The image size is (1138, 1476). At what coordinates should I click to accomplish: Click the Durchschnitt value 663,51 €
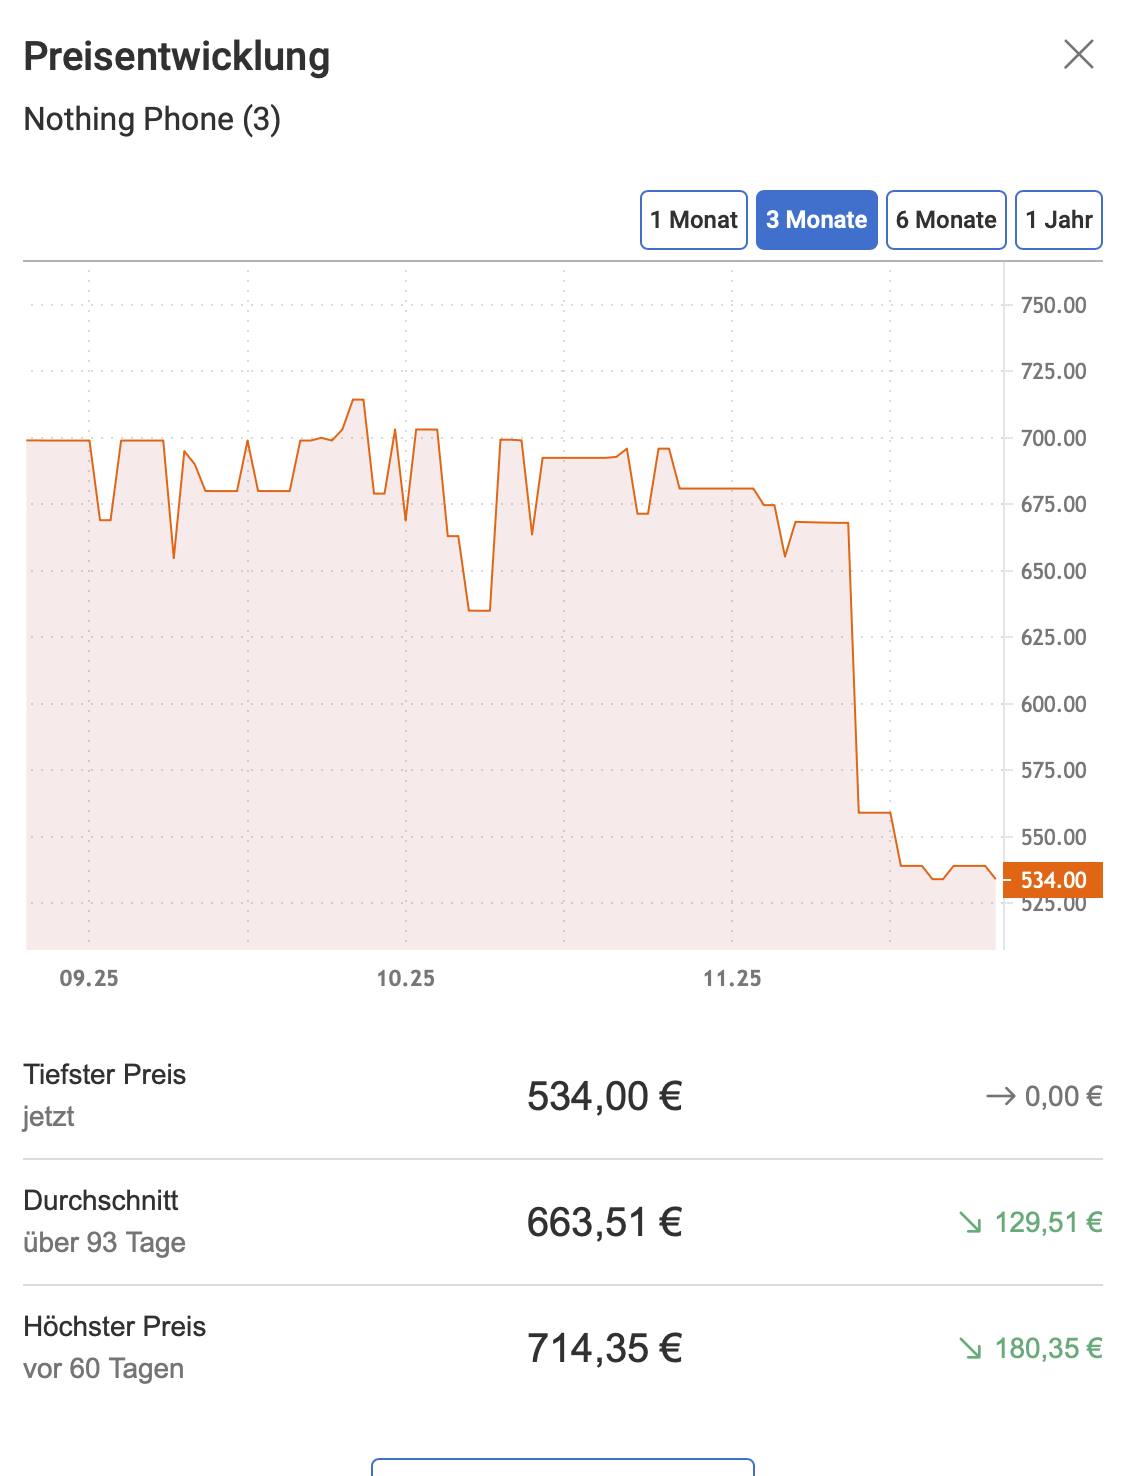pyautogui.click(x=604, y=1222)
